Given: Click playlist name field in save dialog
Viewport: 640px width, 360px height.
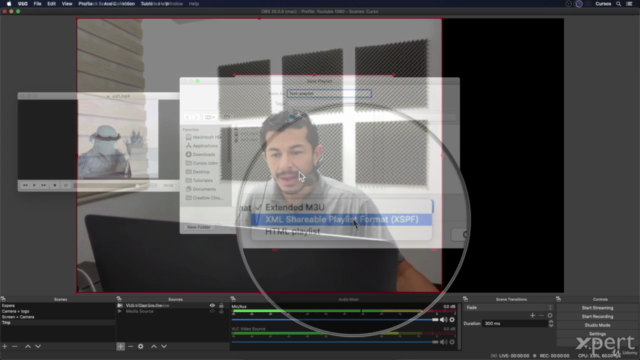Looking at the screenshot, I should coord(329,93).
